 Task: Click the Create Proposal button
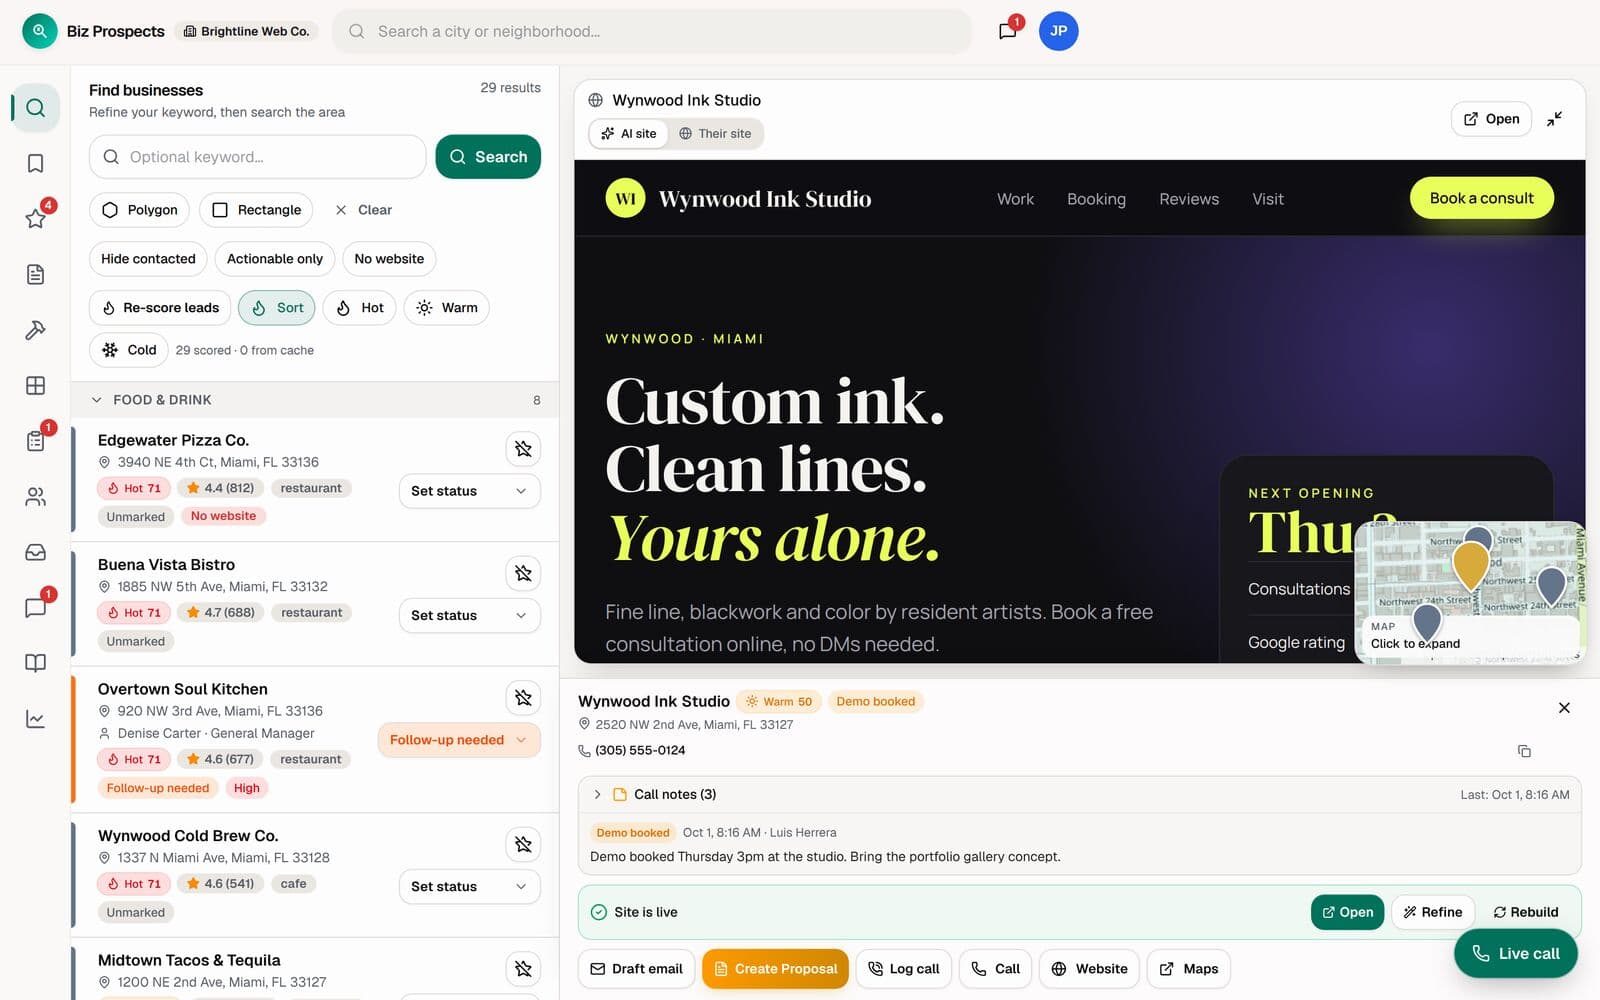tap(775, 969)
